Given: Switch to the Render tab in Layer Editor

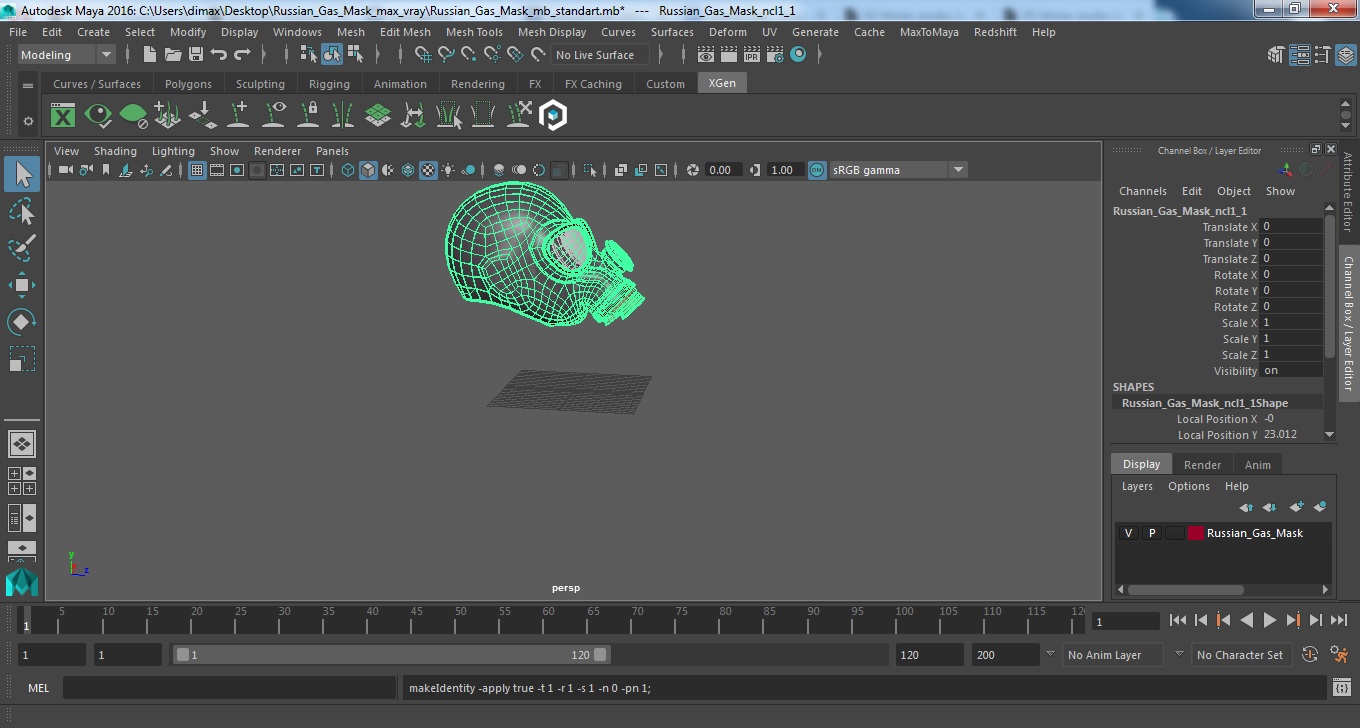Looking at the screenshot, I should click(1202, 465).
